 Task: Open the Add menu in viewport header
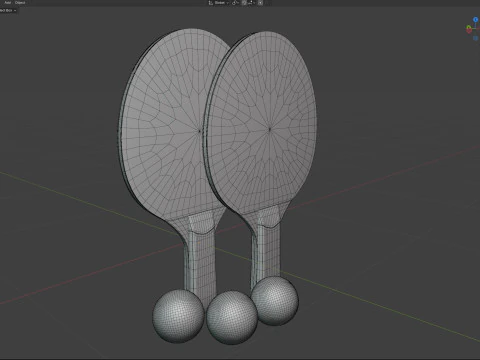(7, 2)
